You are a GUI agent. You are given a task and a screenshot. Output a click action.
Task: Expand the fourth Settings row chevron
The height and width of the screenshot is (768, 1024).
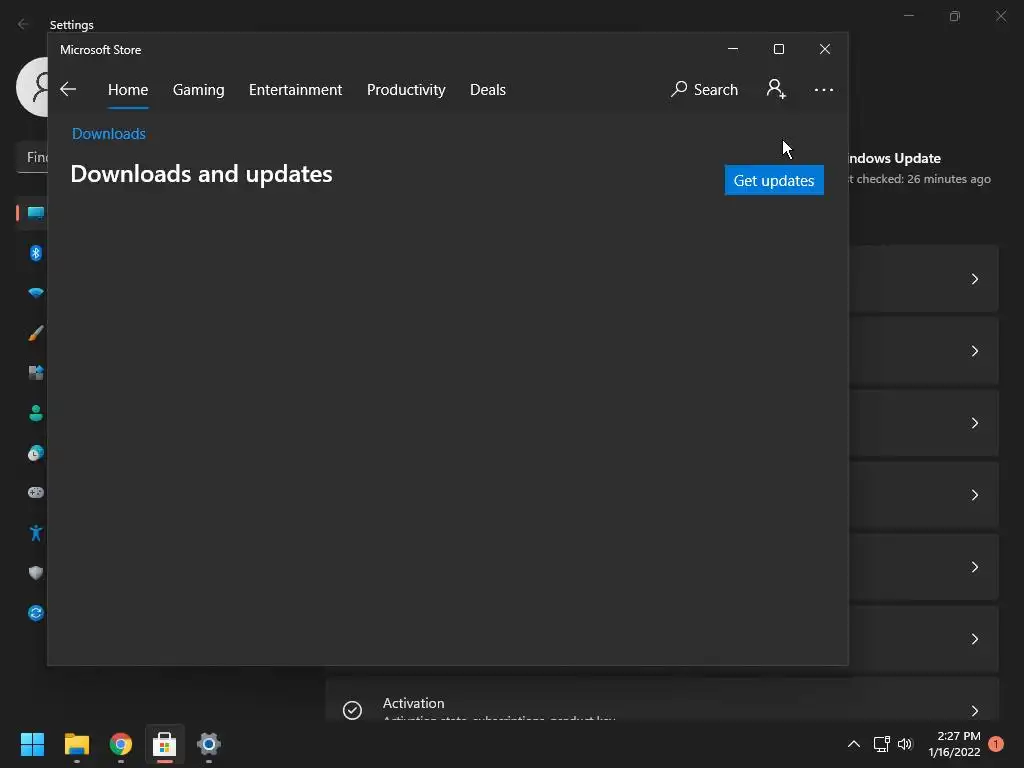point(974,495)
